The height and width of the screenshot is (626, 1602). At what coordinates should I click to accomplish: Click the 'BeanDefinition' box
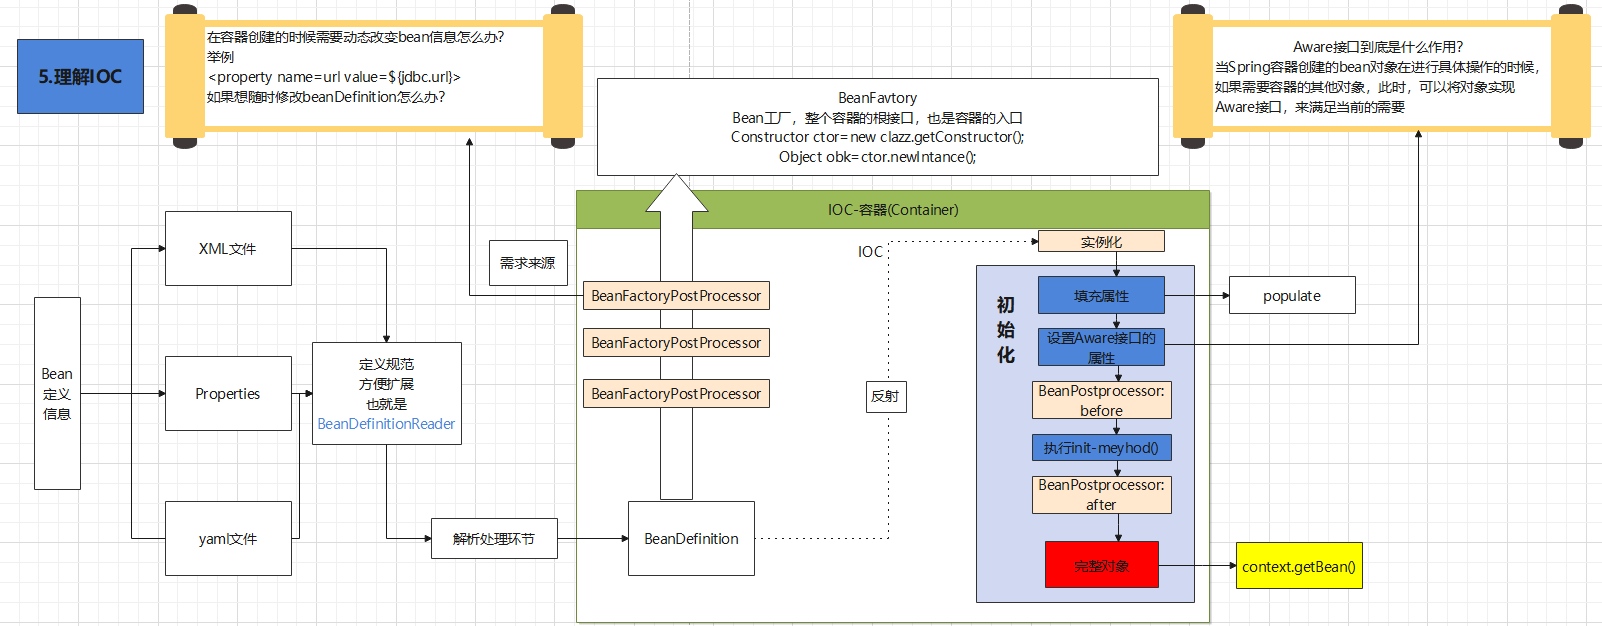pyautogui.click(x=691, y=538)
